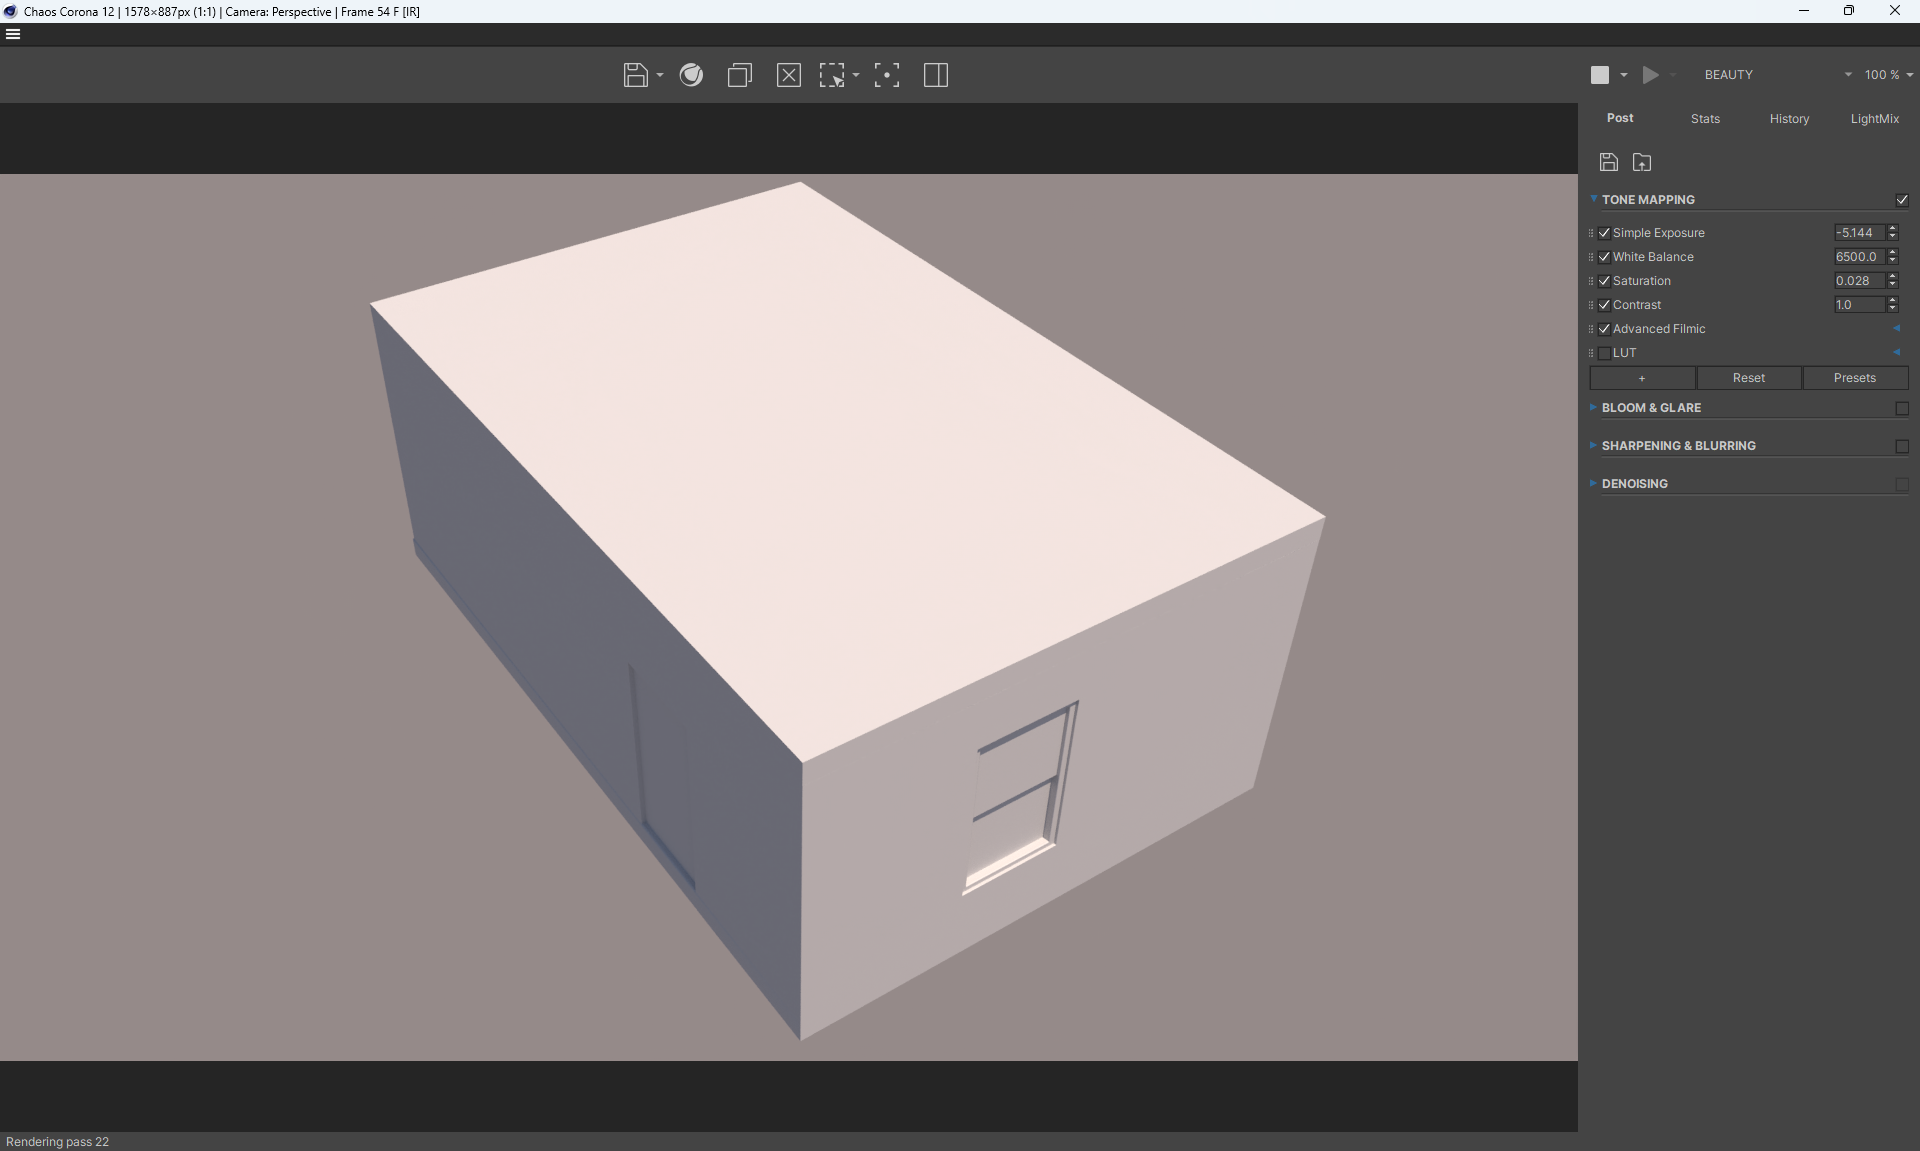The image size is (1920, 1151).
Task: Switch to the LightMix tab
Action: point(1874,119)
